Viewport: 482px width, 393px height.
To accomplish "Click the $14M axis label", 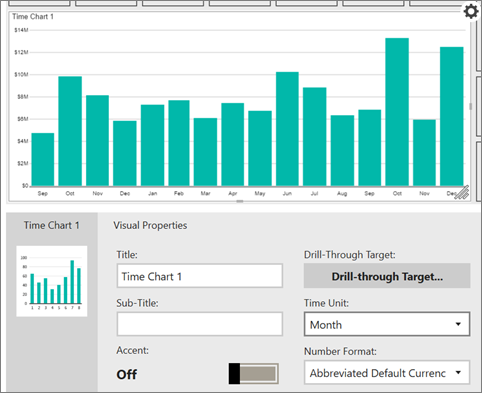I will click(21, 30).
